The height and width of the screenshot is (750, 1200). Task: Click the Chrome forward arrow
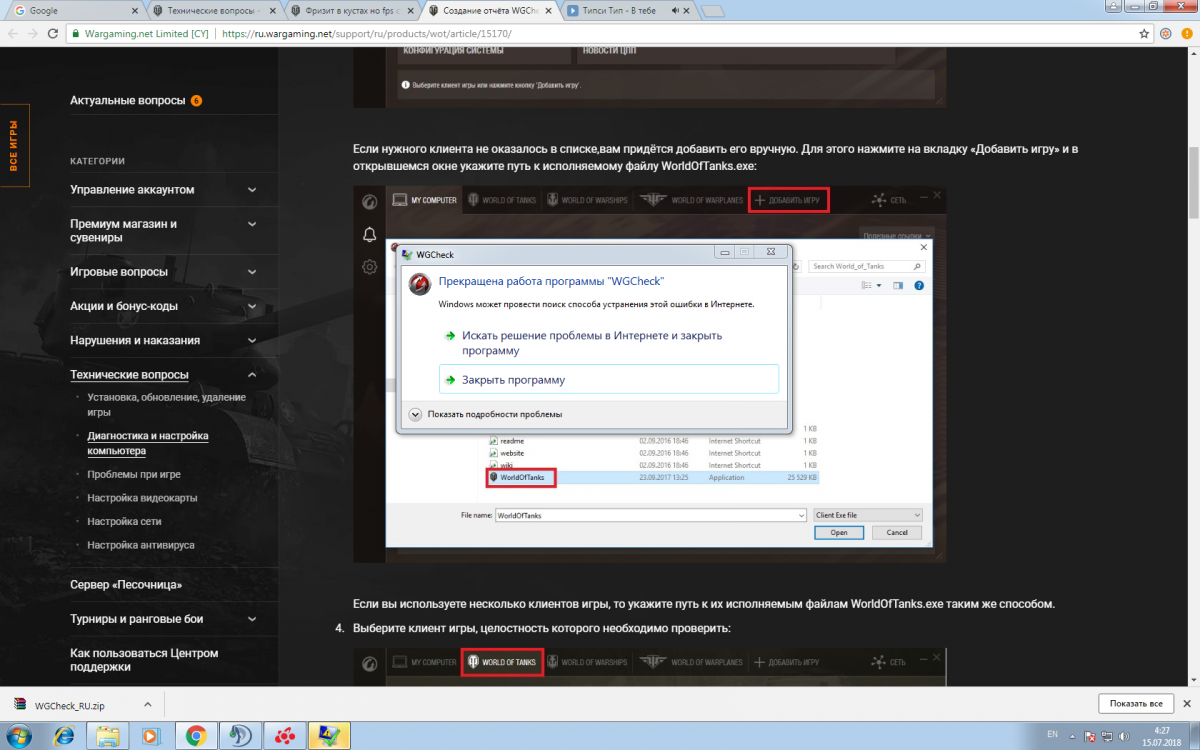coord(34,33)
